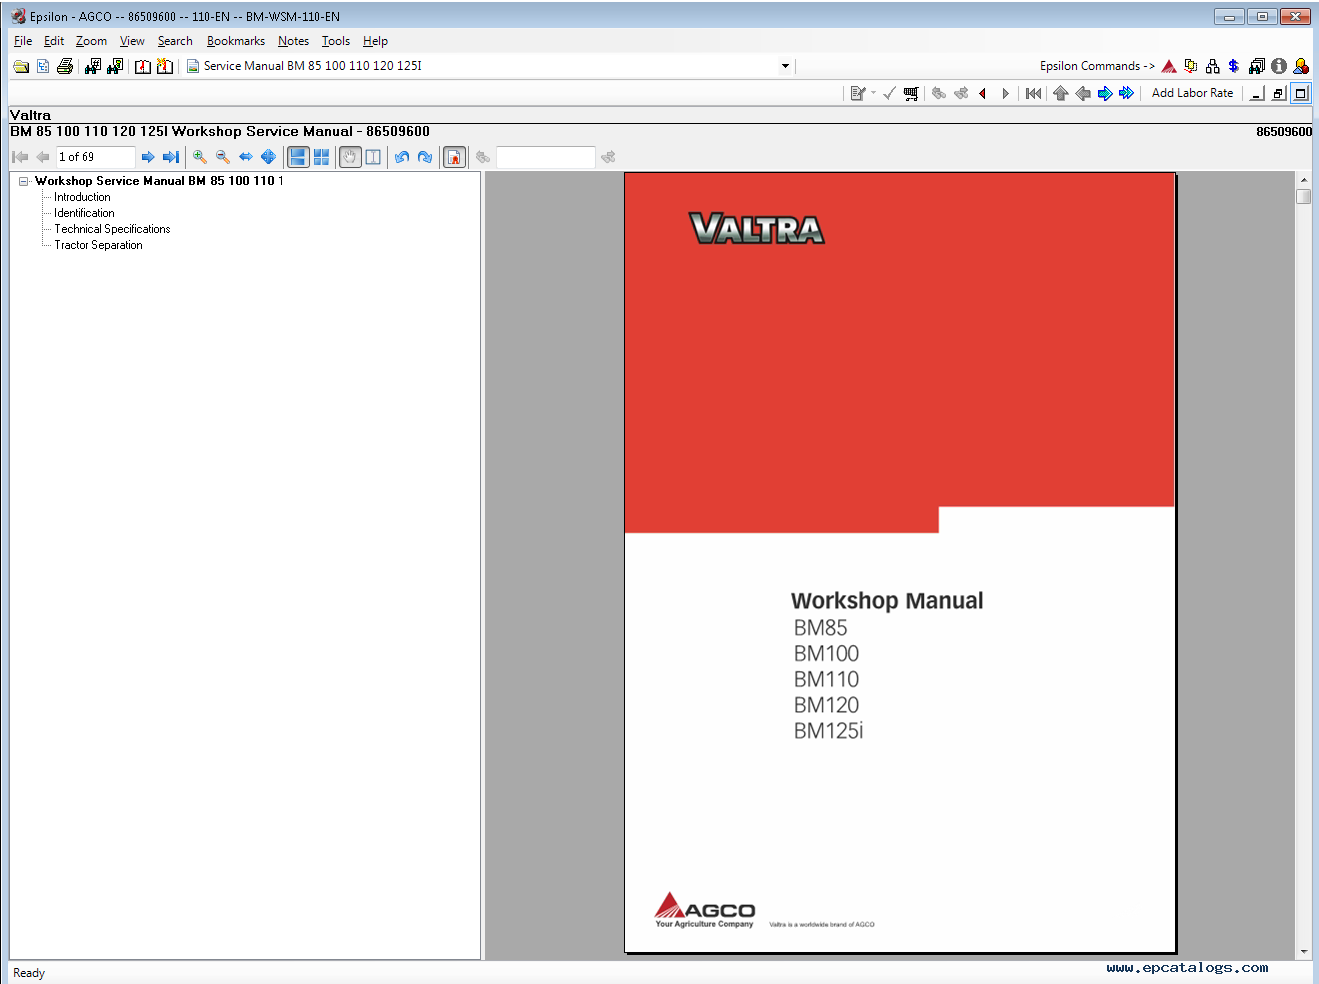This screenshot has height=984, width=1319.
Task: Toggle the hand pan tool
Action: coord(350,157)
